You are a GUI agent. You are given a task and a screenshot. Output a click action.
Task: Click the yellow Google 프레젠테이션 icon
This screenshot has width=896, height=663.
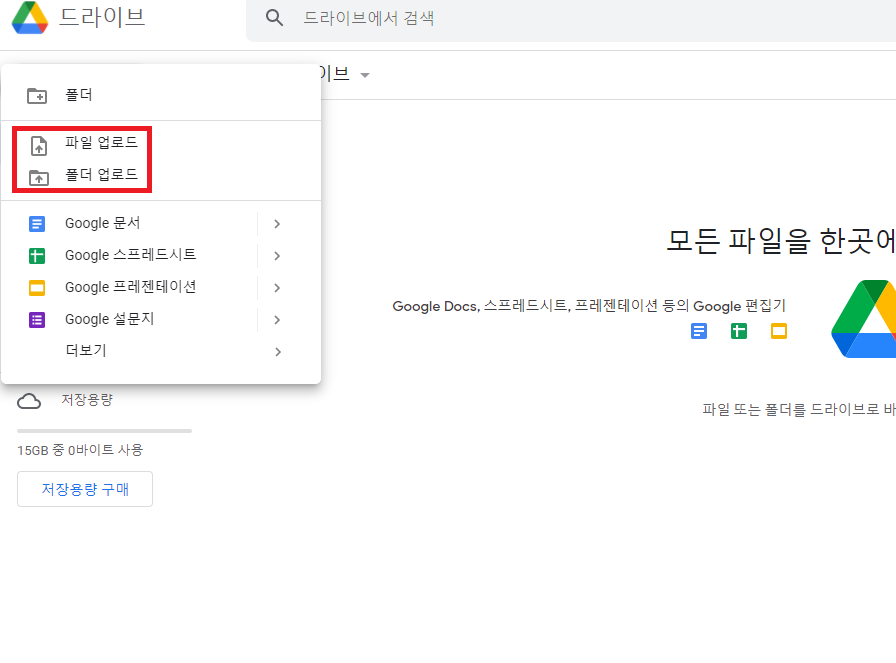pyautogui.click(x=37, y=287)
